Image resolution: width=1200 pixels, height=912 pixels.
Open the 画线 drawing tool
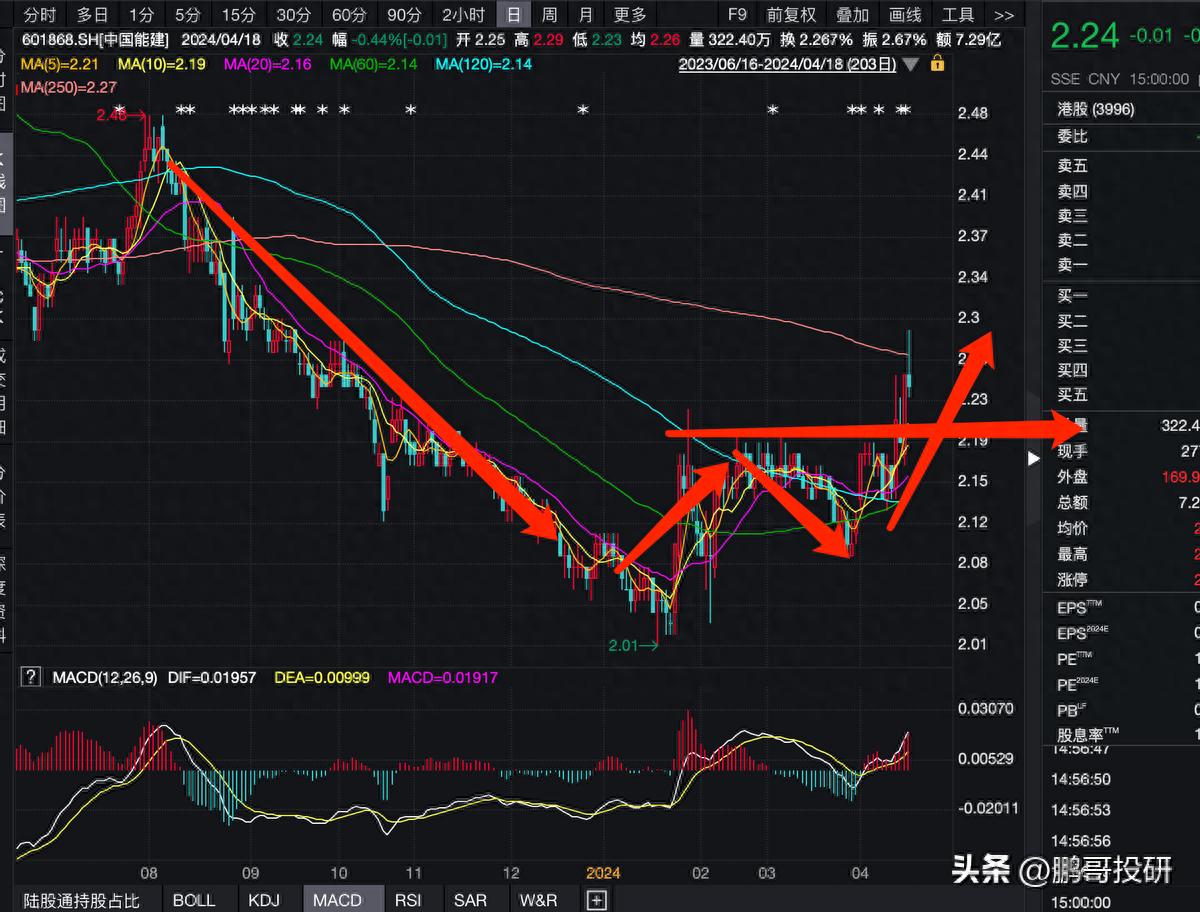pos(905,15)
